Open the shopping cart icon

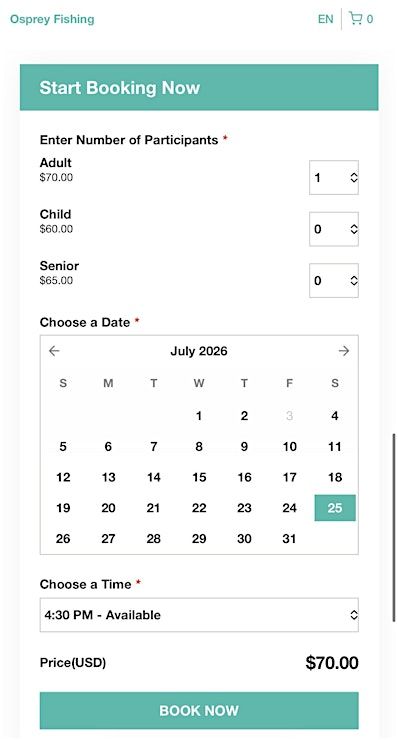click(355, 19)
